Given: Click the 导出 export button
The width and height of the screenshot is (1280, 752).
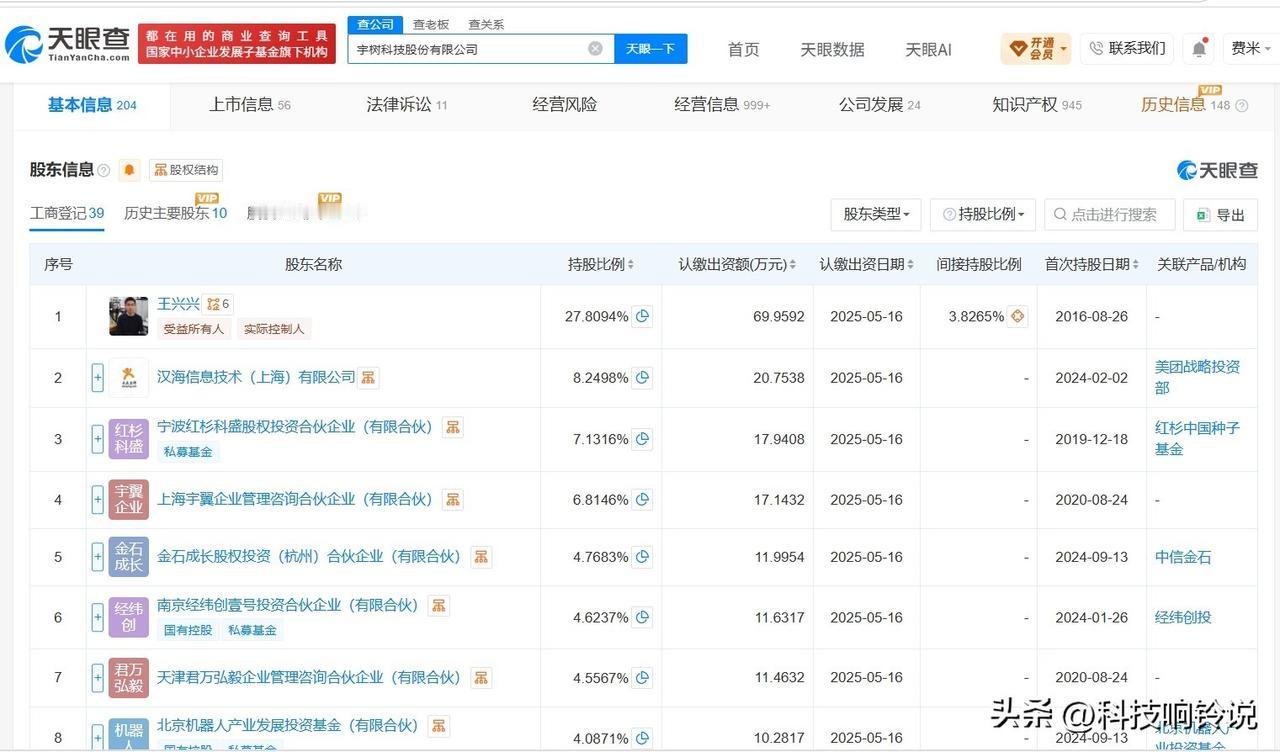Looking at the screenshot, I should click(1220, 214).
